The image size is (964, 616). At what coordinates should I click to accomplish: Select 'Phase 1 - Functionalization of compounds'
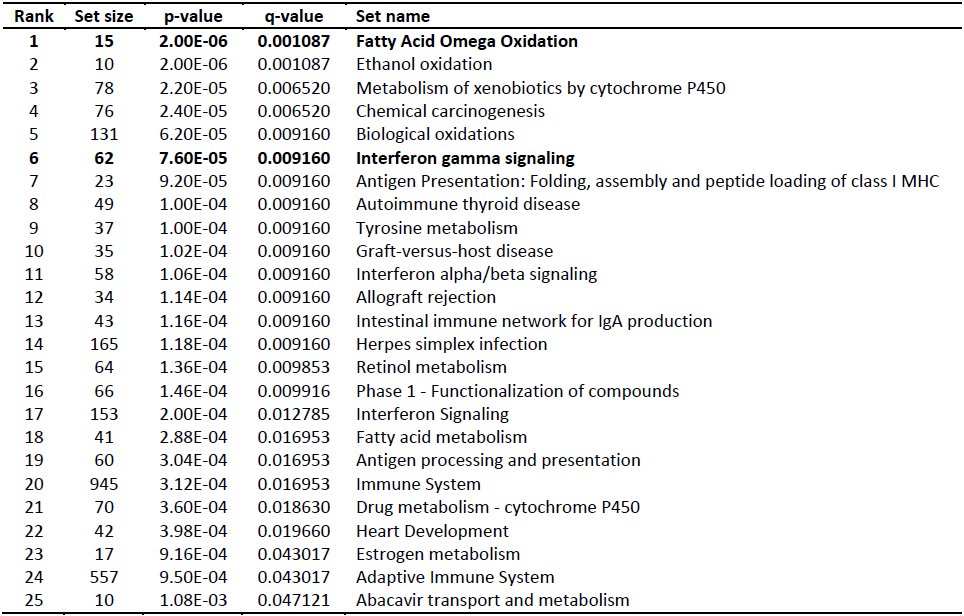pyautogui.click(x=517, y=391)
